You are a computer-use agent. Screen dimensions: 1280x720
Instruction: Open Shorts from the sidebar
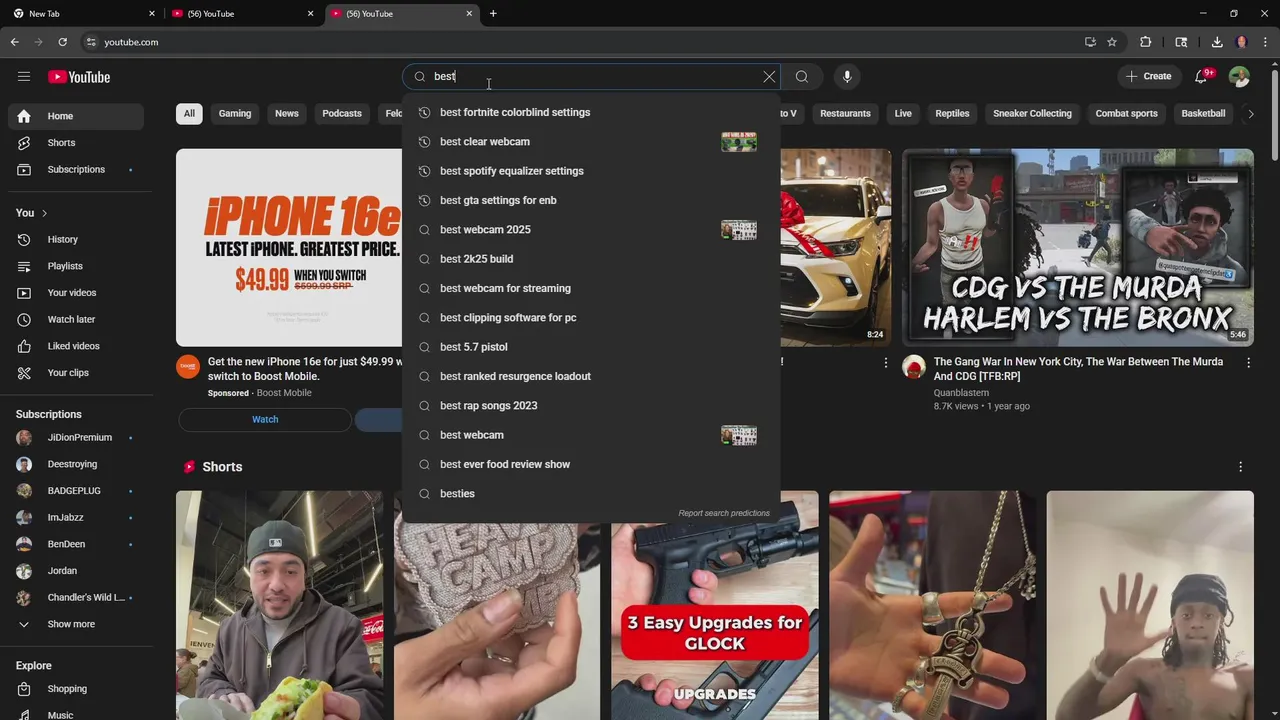click(76, 143)
